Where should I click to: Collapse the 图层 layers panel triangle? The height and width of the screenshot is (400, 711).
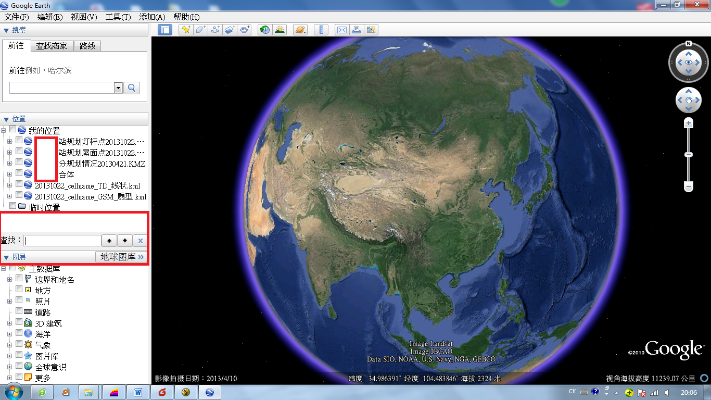coord(6,257)
